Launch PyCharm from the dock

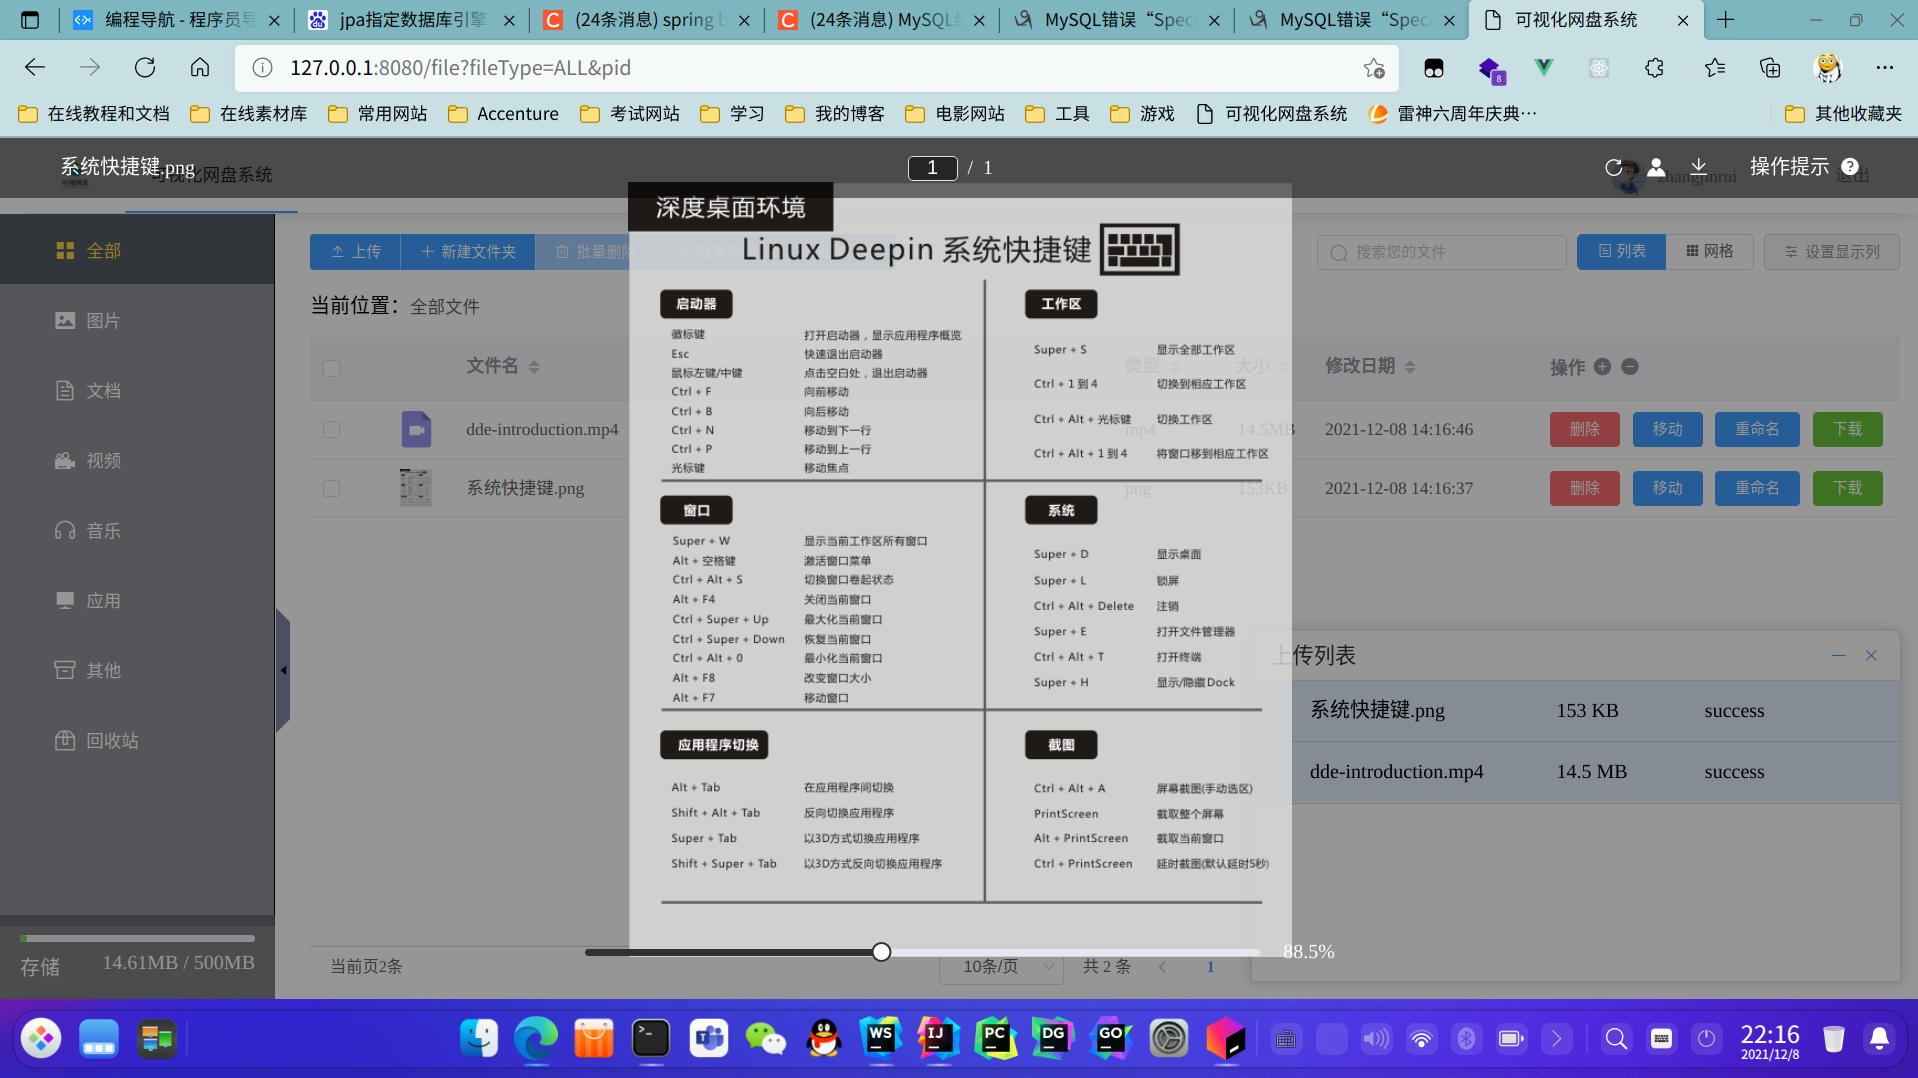(x=995, y=1039)
